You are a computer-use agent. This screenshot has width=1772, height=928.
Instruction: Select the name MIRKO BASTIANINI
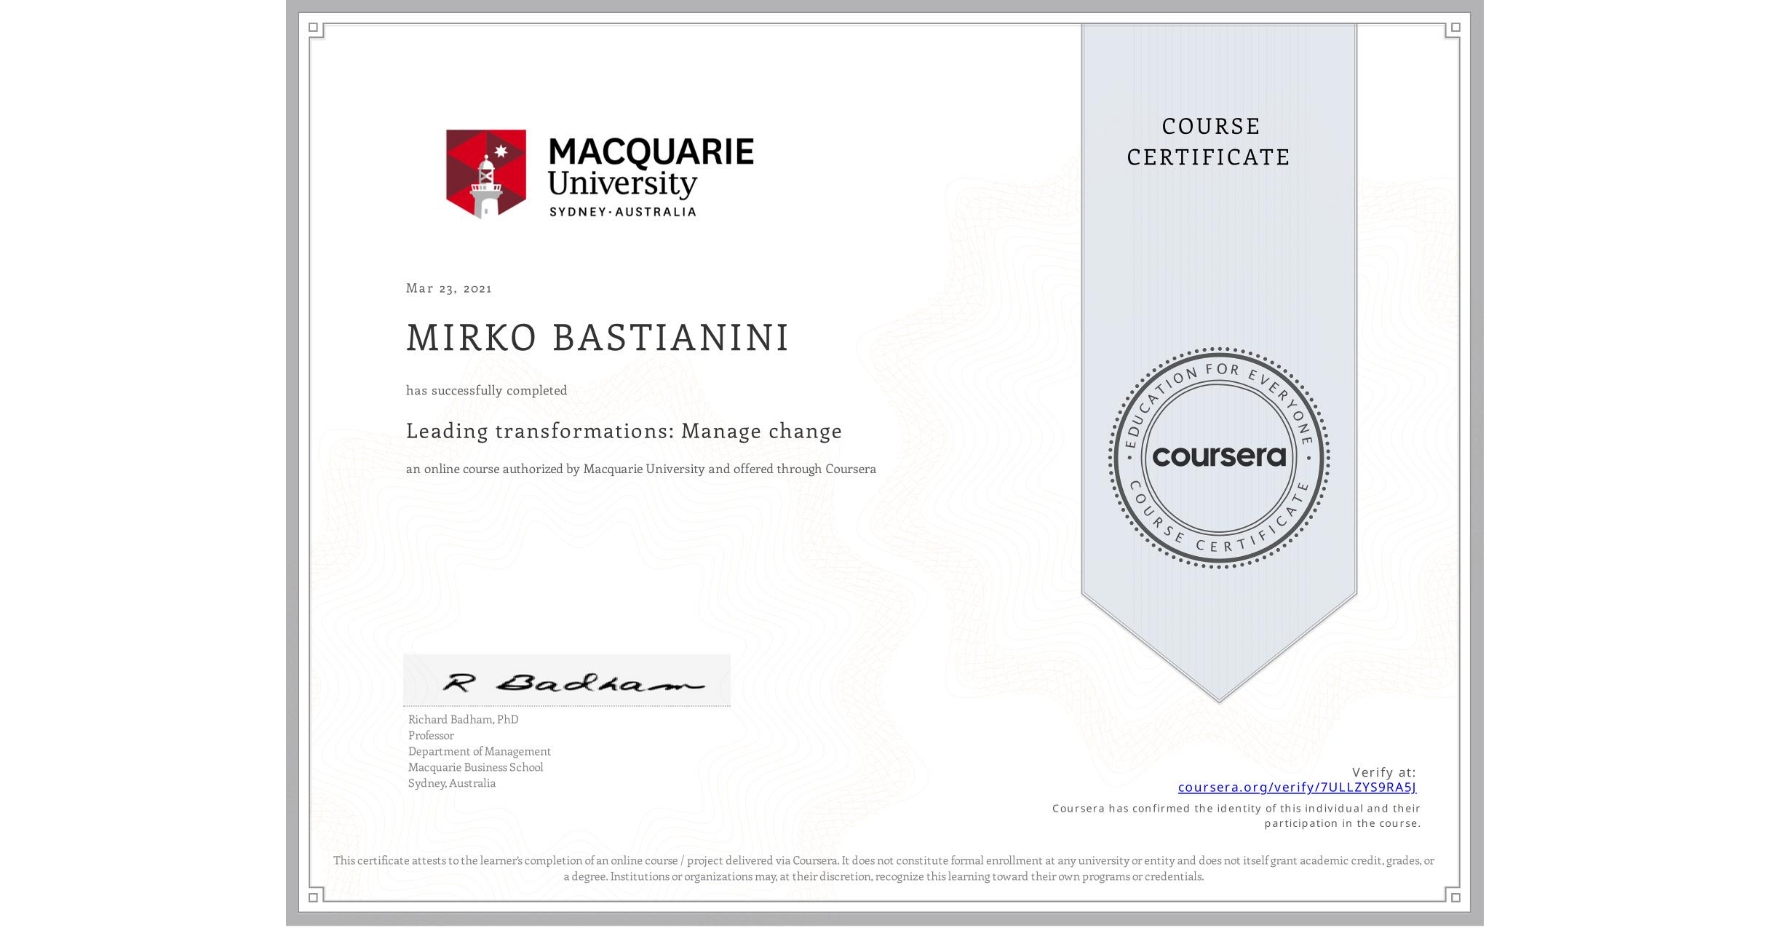point(597,338)
